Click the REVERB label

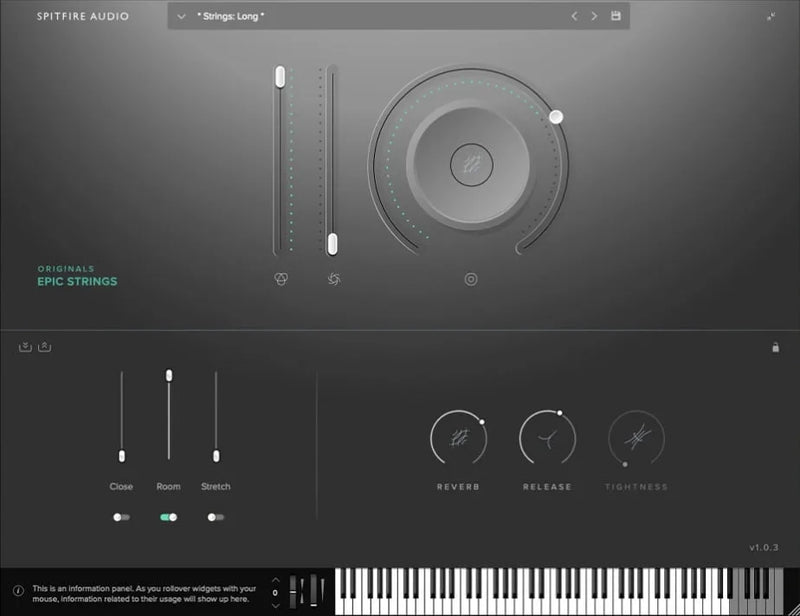click(x=458, y=487)
